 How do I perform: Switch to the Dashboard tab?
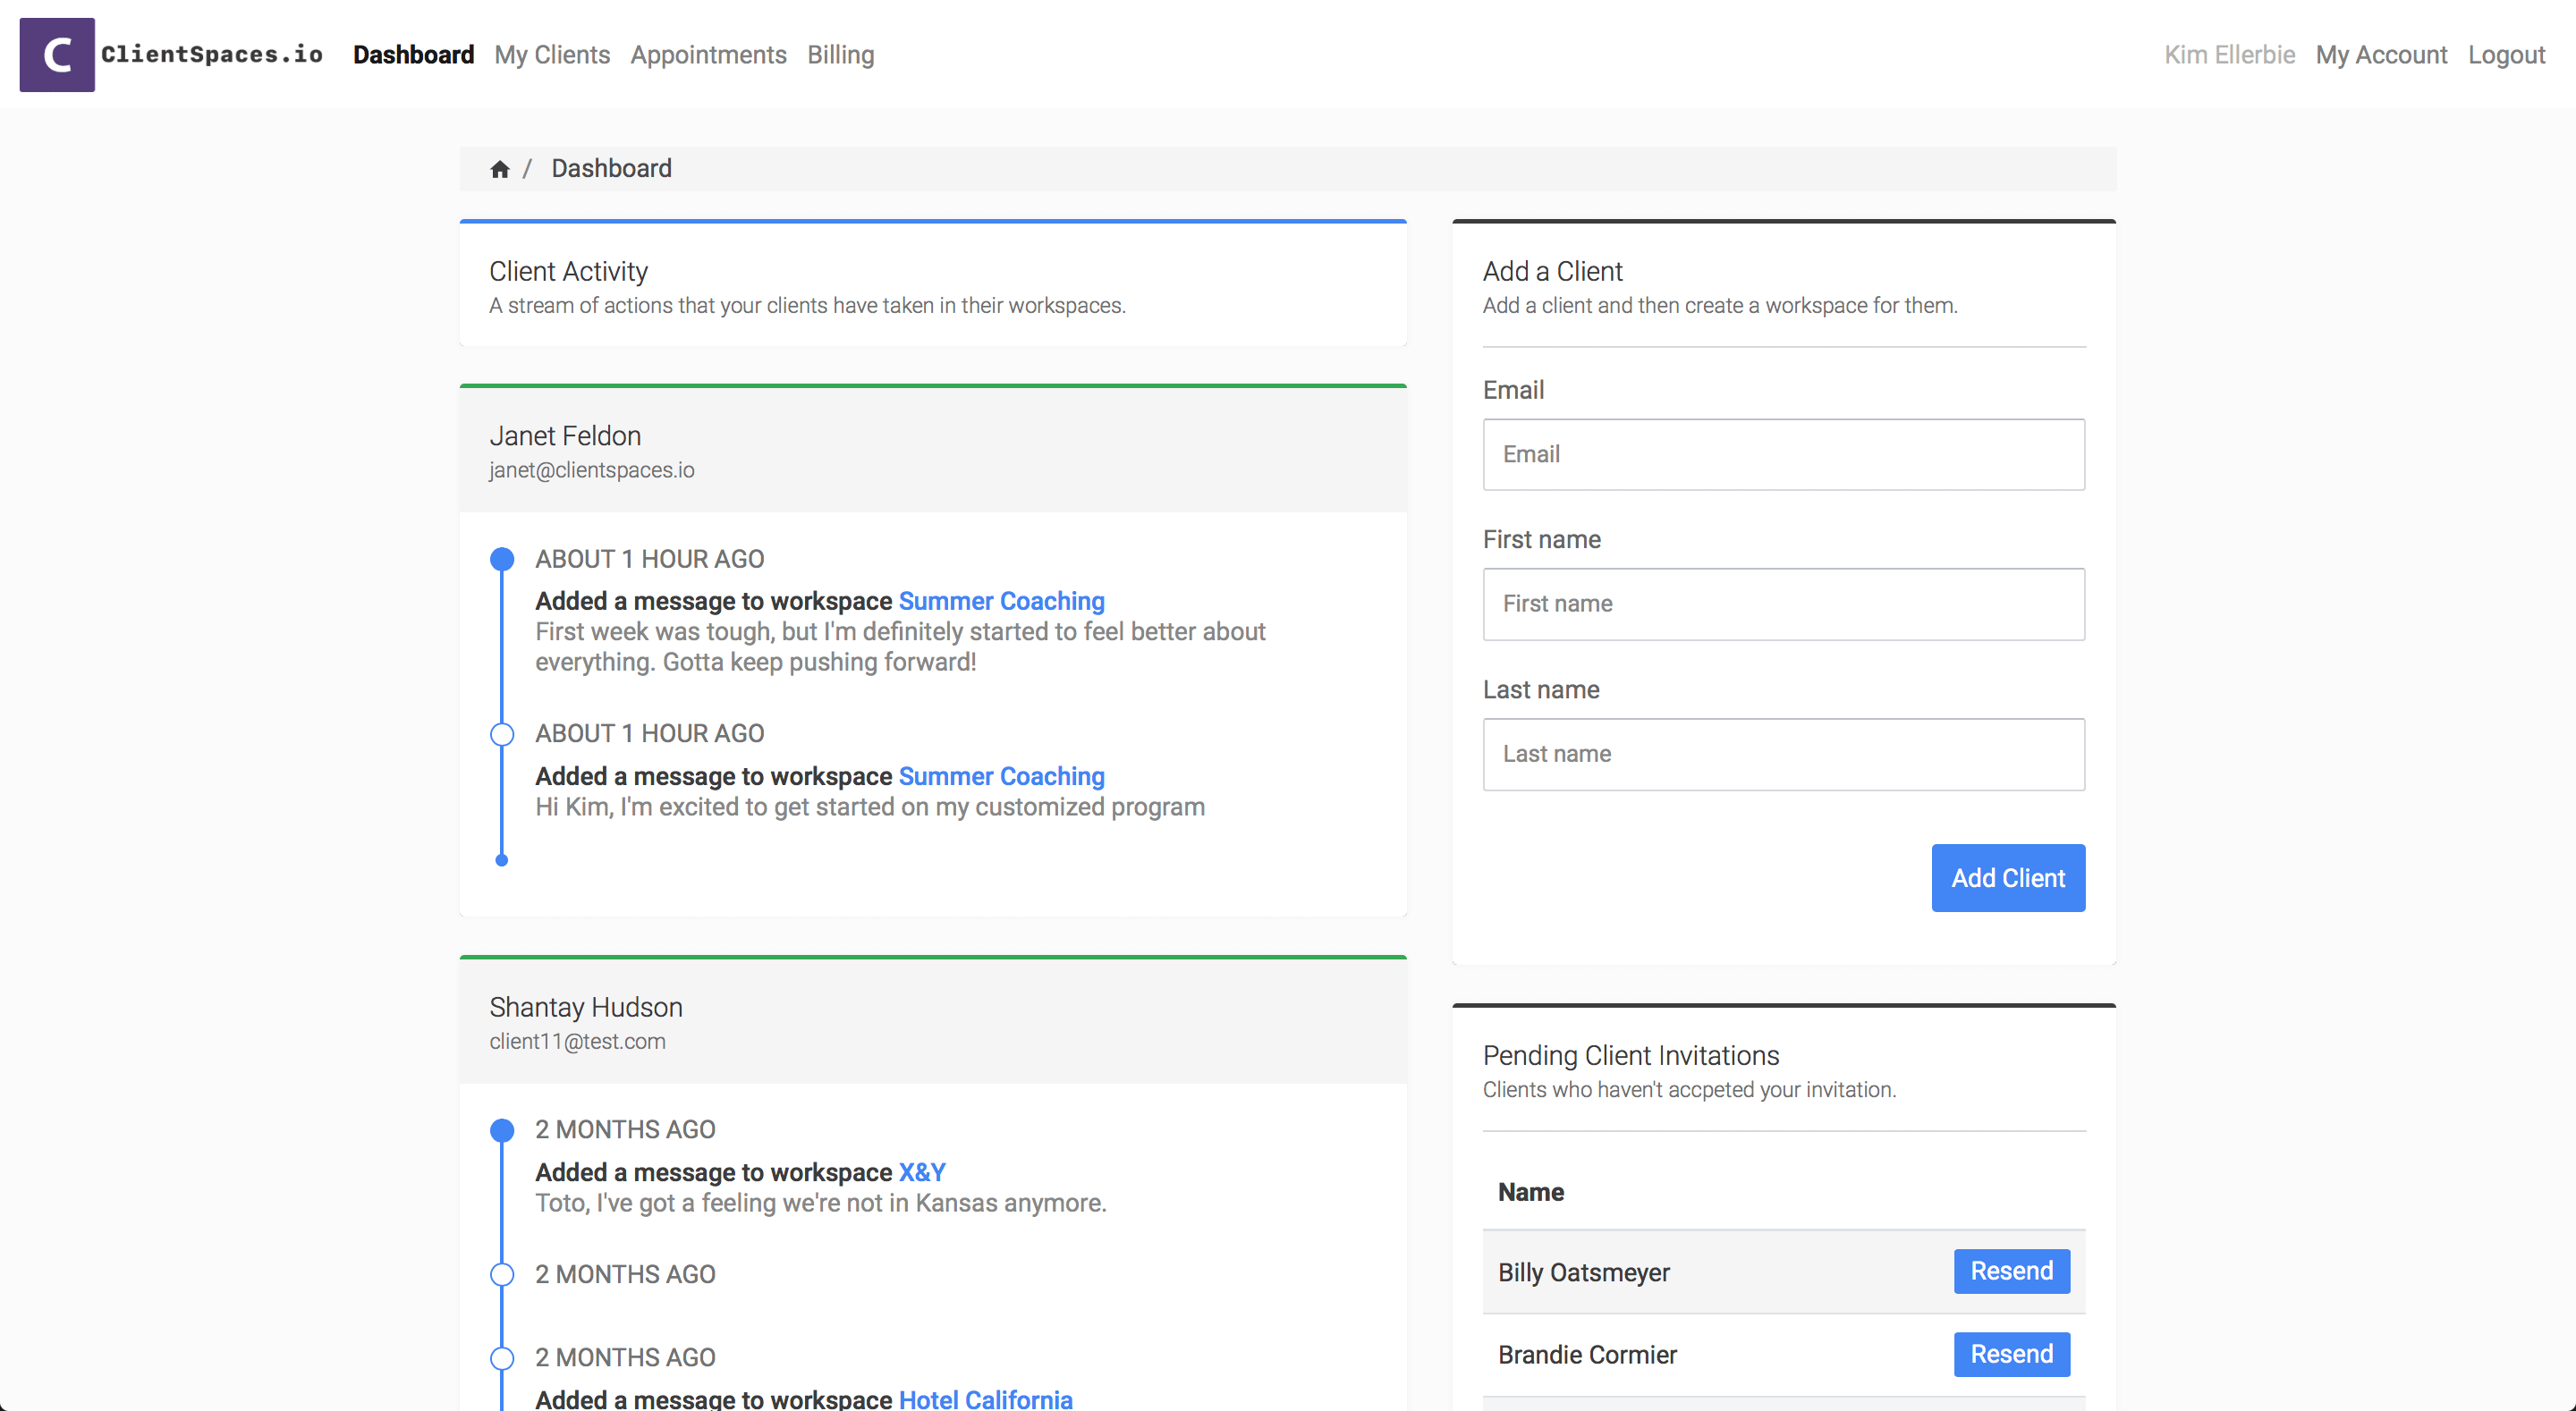412,55
